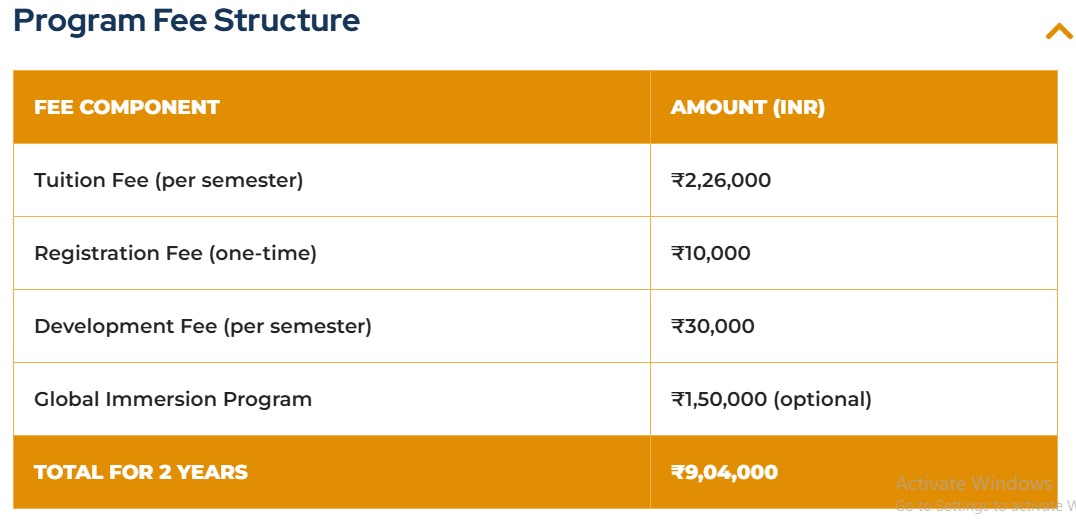Click the Global Immersion Program label

pos(173,400)
